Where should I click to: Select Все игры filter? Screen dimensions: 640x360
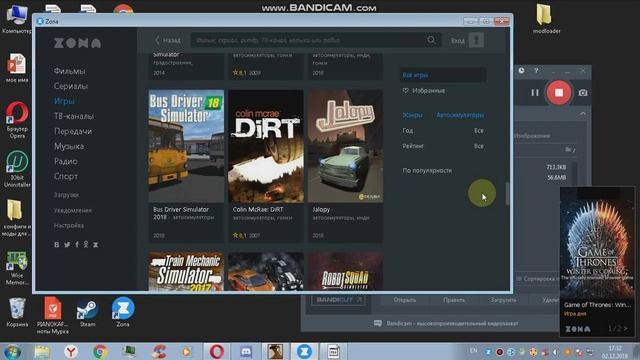443,75
